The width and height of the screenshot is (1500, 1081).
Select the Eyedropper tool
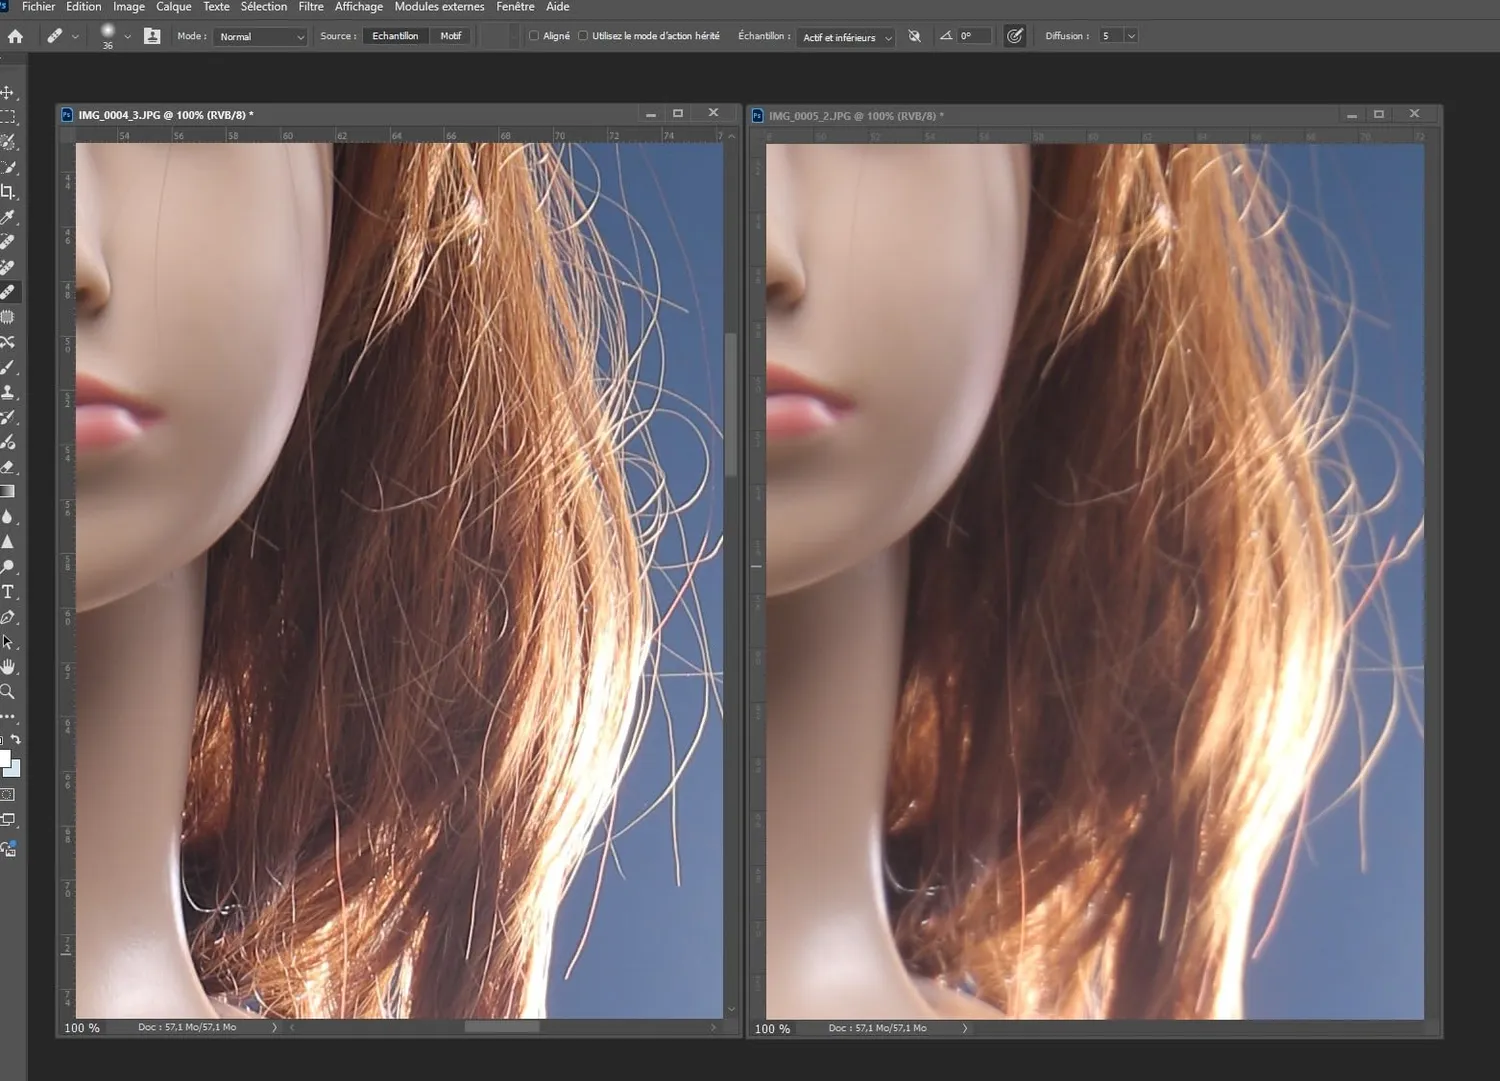click(8, 217)
